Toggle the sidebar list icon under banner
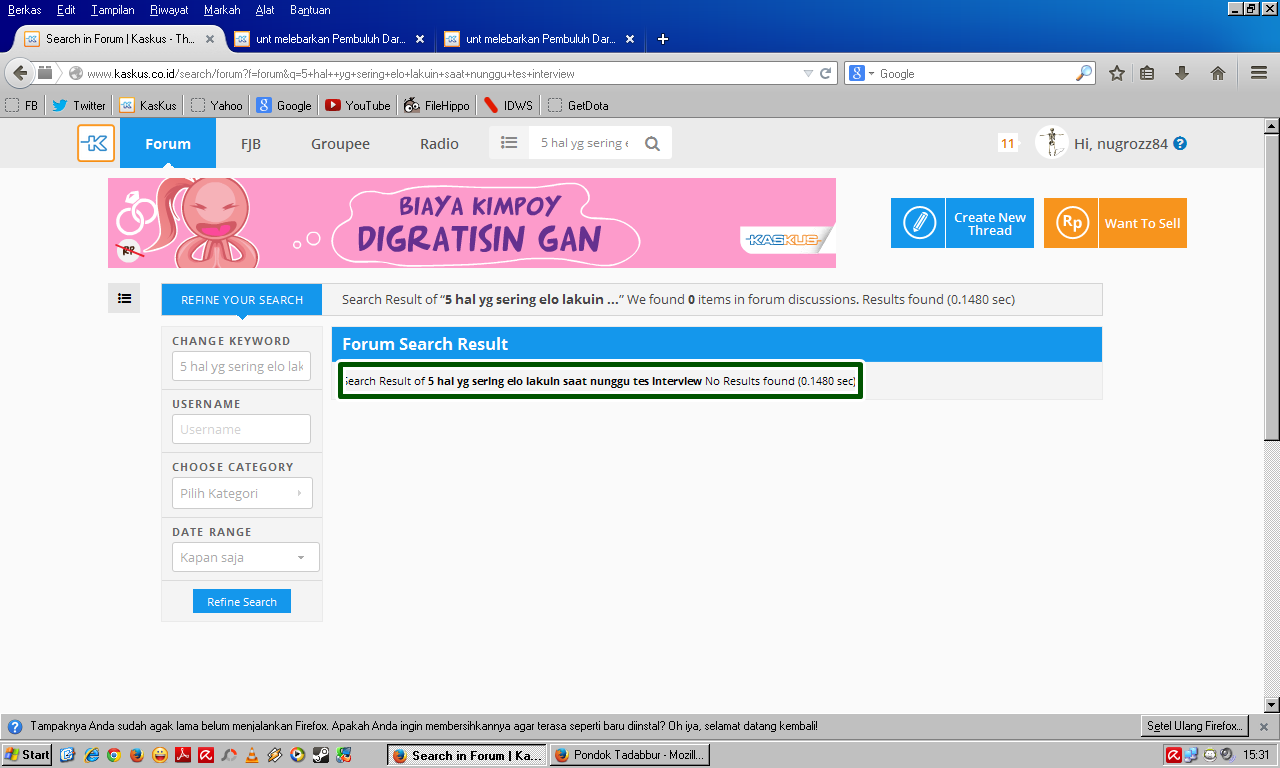The height and width of the screenshot is (768, 1280). click(124, 298)
